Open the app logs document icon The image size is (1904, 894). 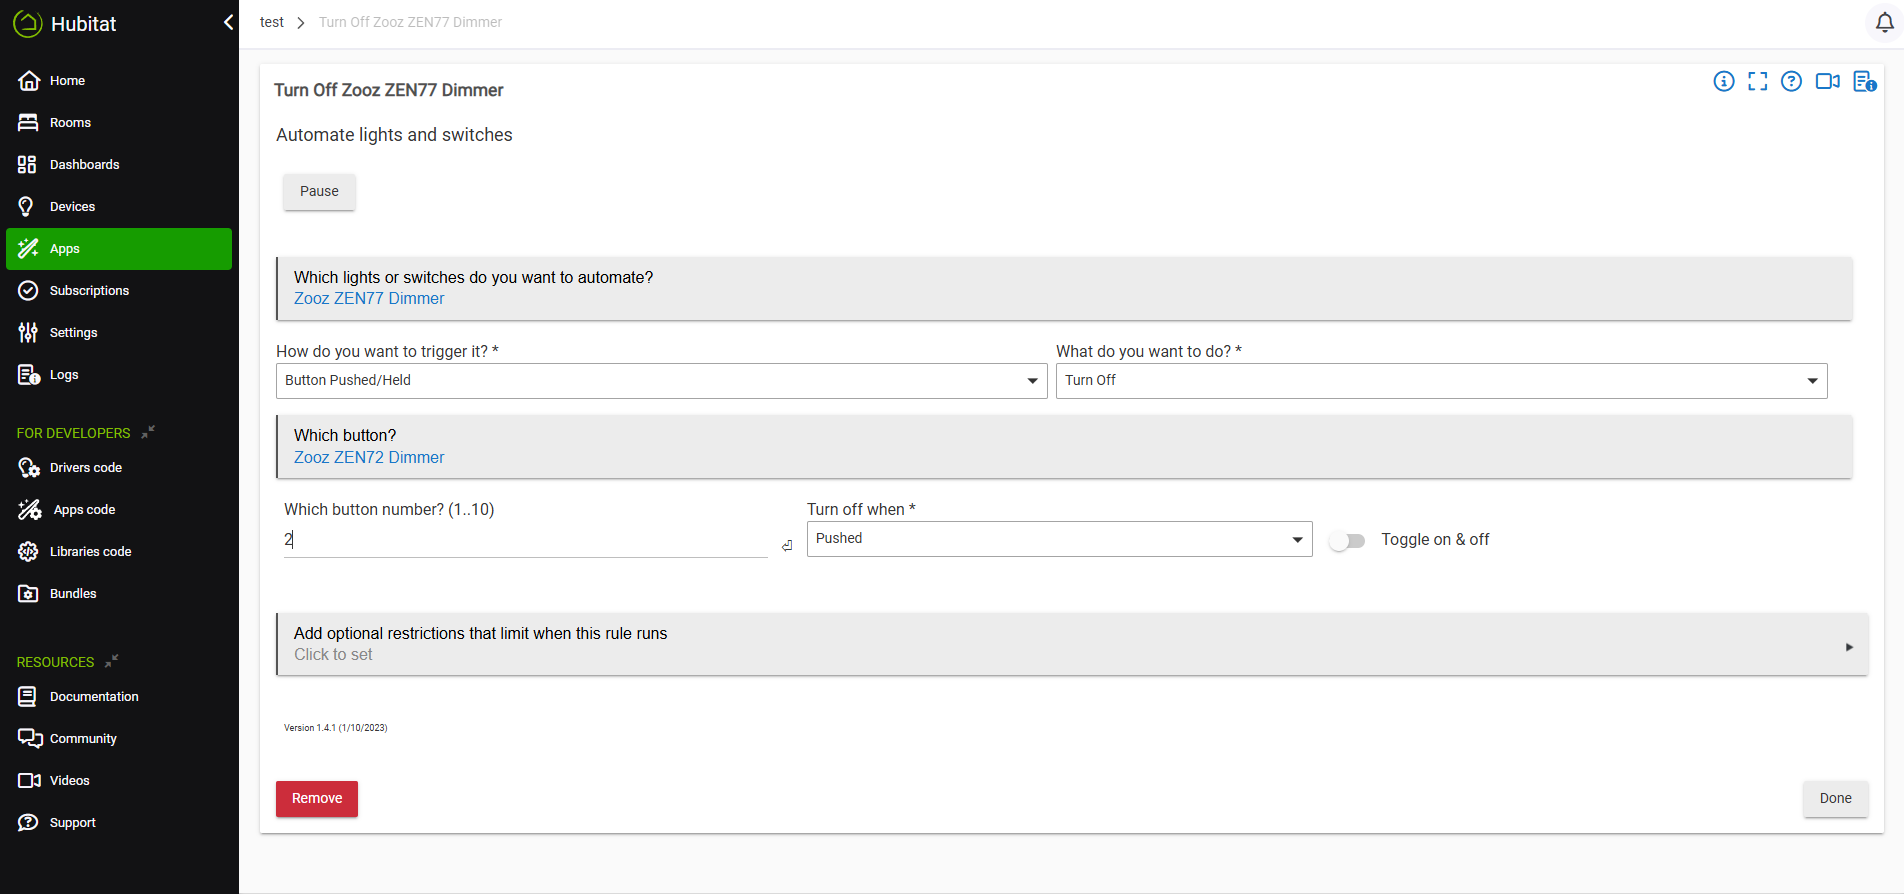point(1864,82)
